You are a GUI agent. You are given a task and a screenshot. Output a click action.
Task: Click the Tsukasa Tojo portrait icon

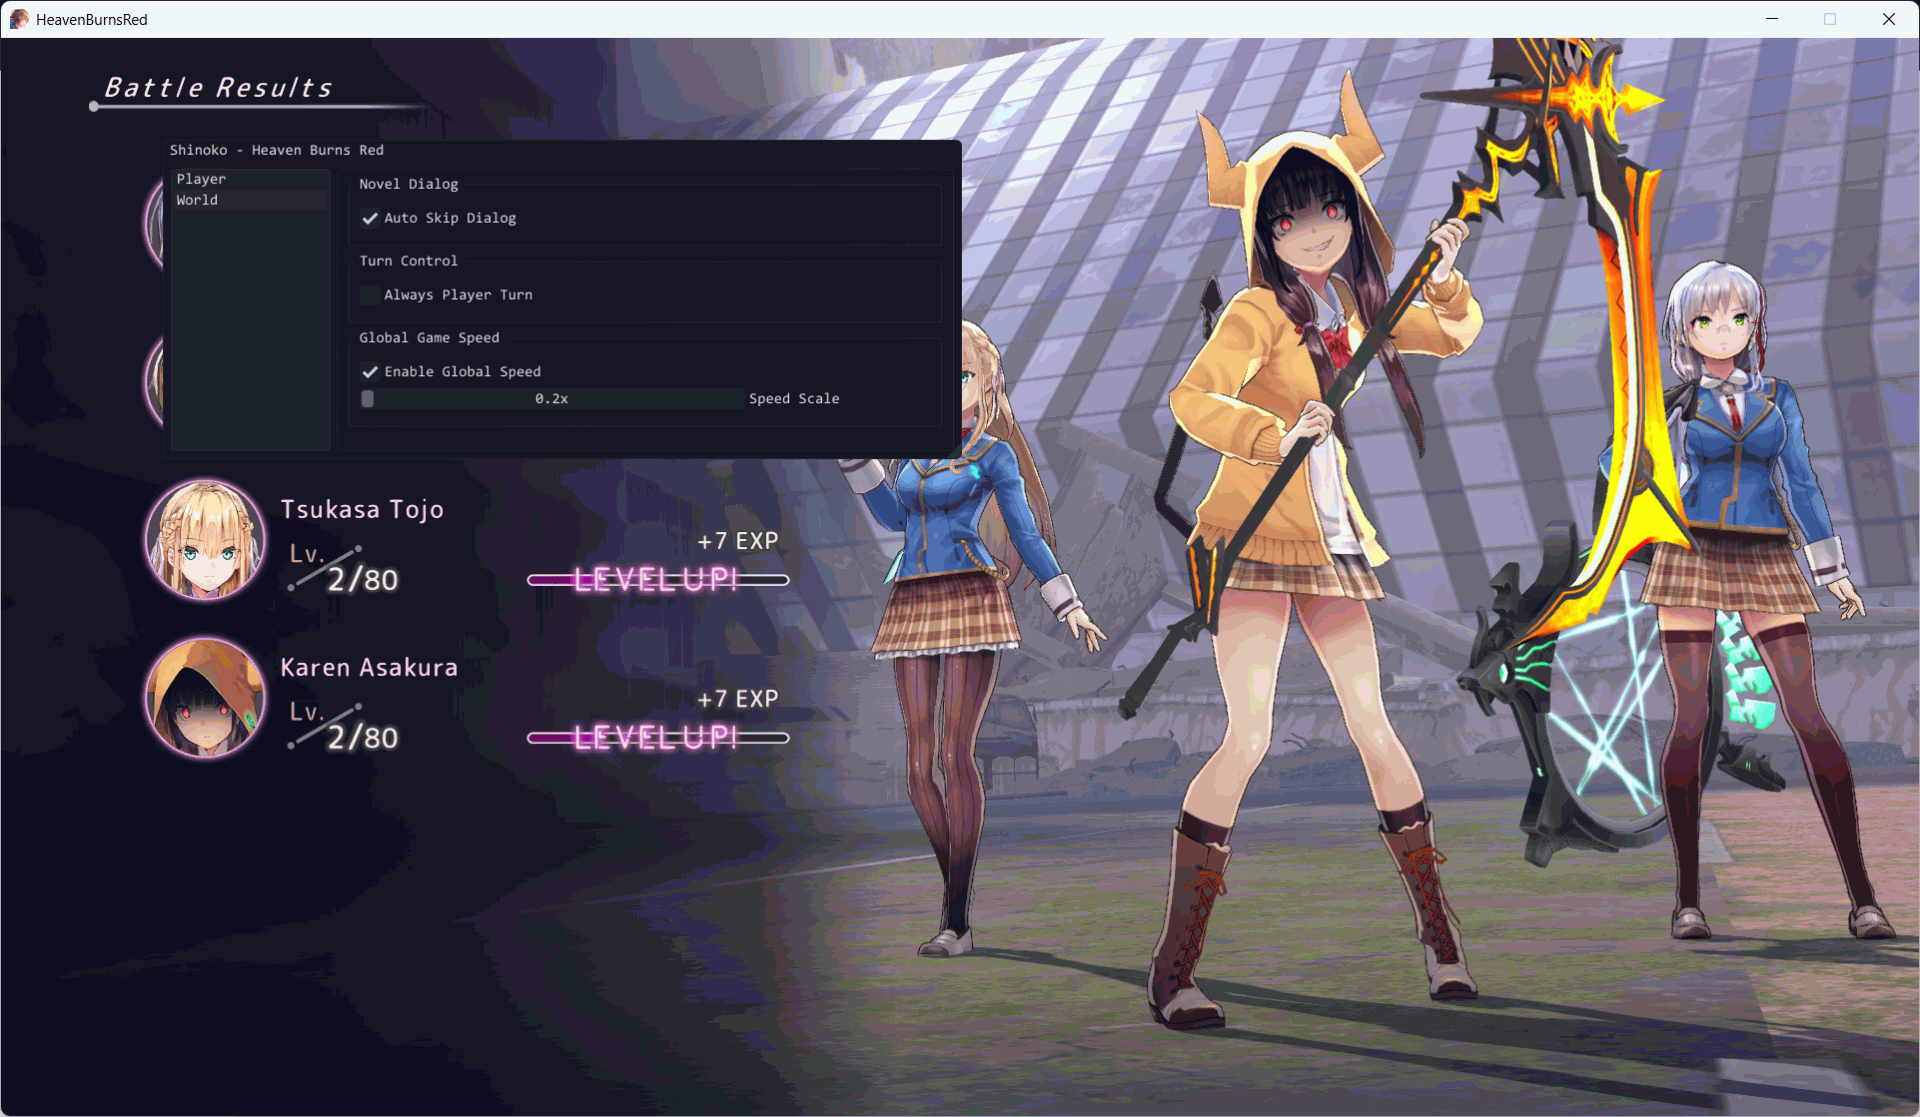click(205, 540)
